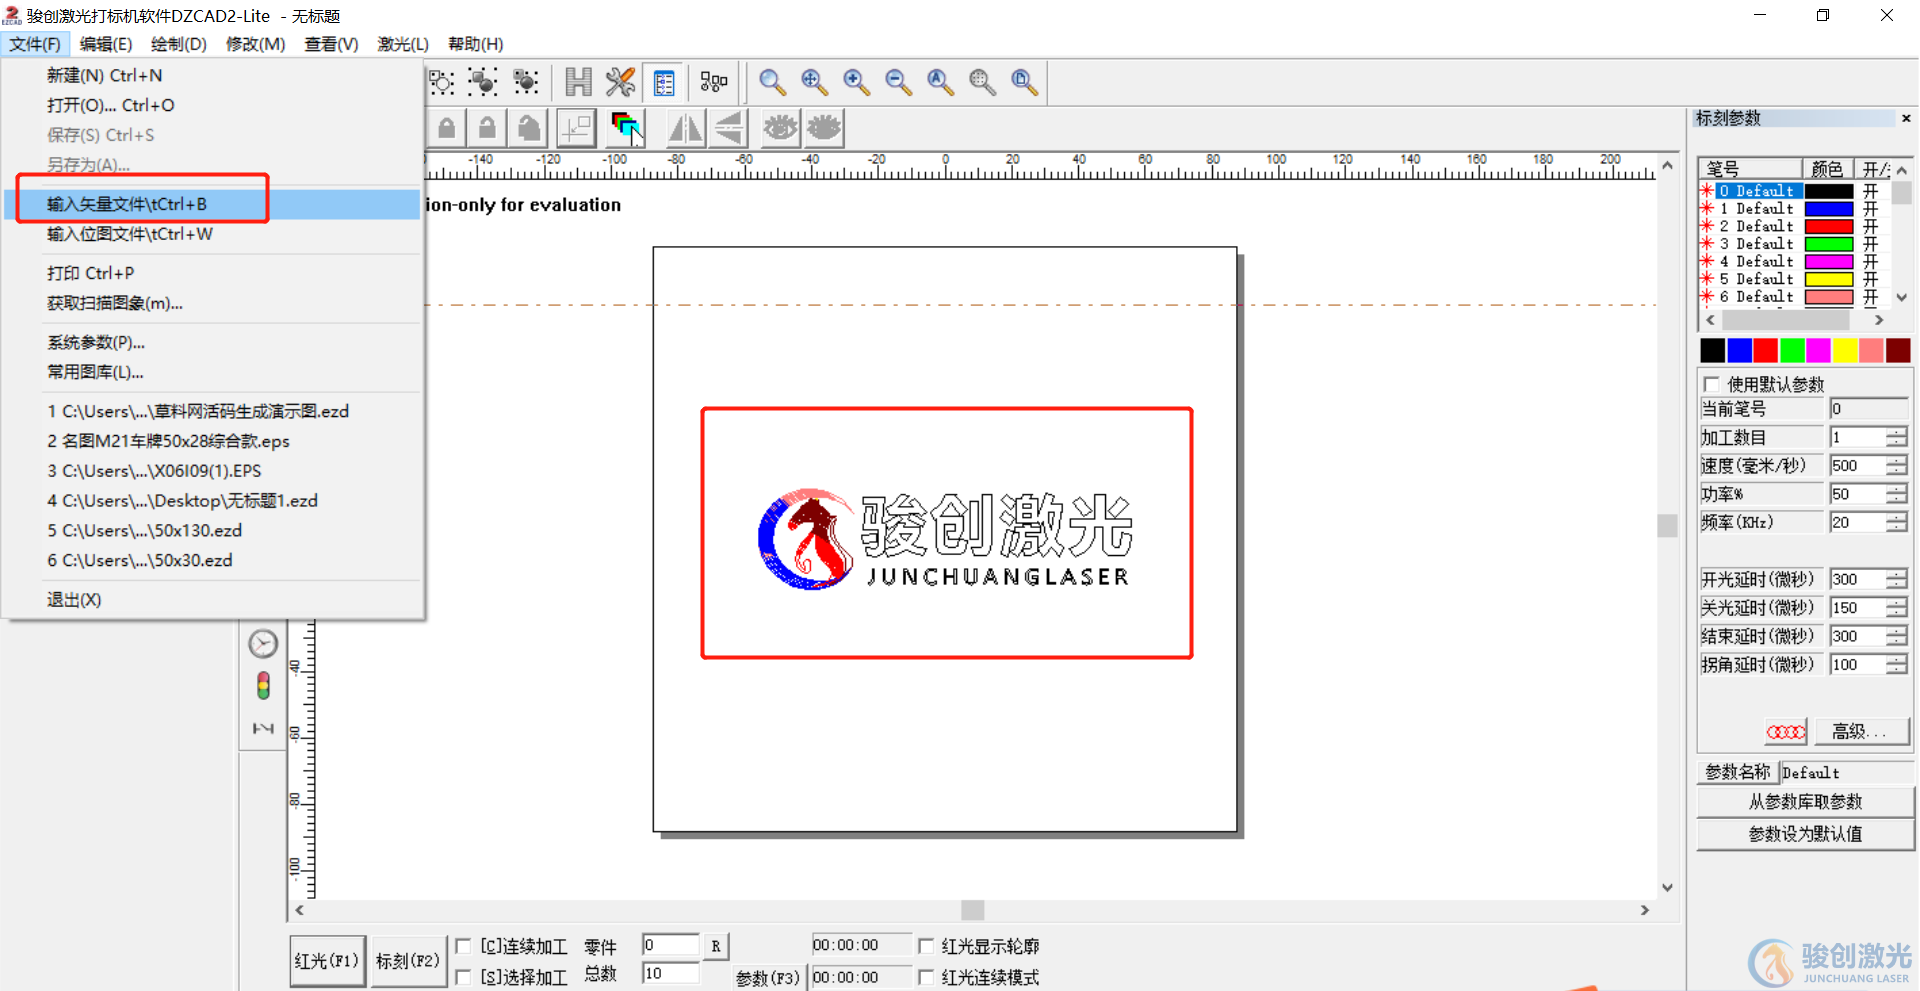The image size is (1920, 991).
Task: Click the second open padlock unlock icon
Action: 487,128
